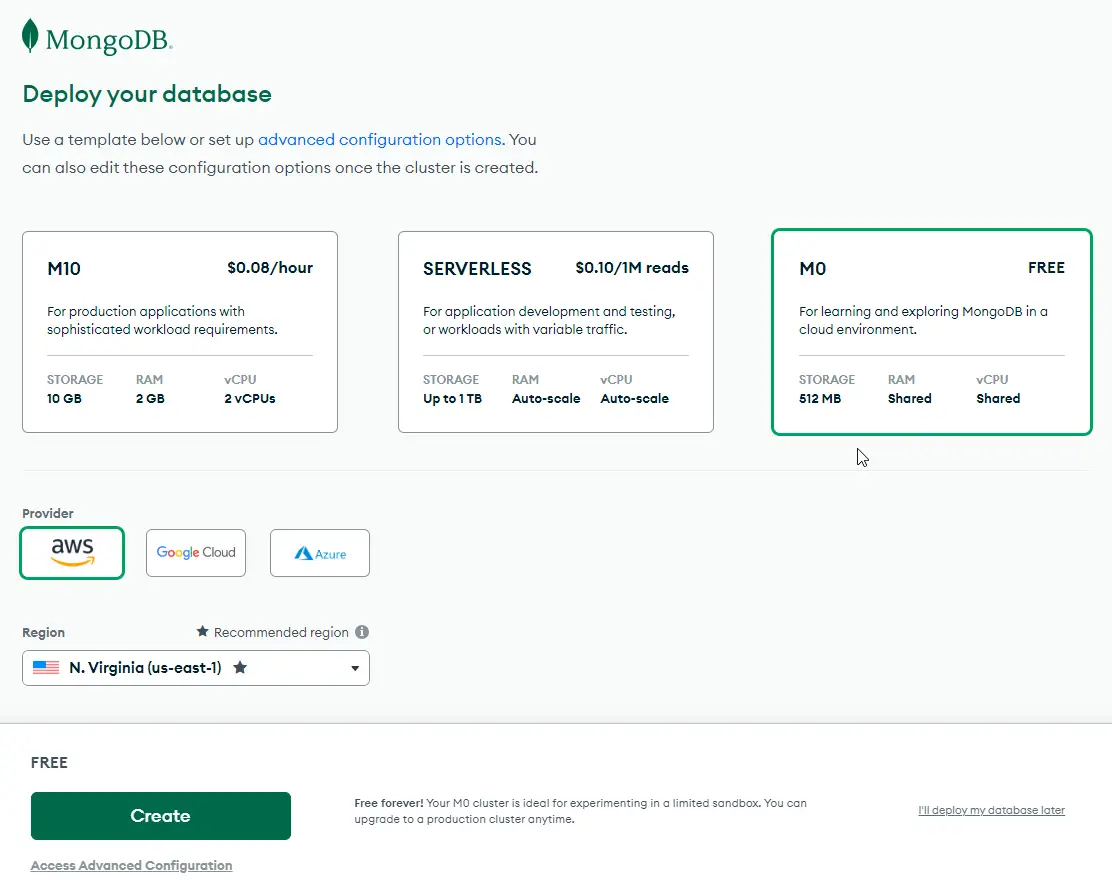The width and height of the screenshot is (1112, 890).
Task: Open the advanced configuration options link
Action: pos(382,140)
